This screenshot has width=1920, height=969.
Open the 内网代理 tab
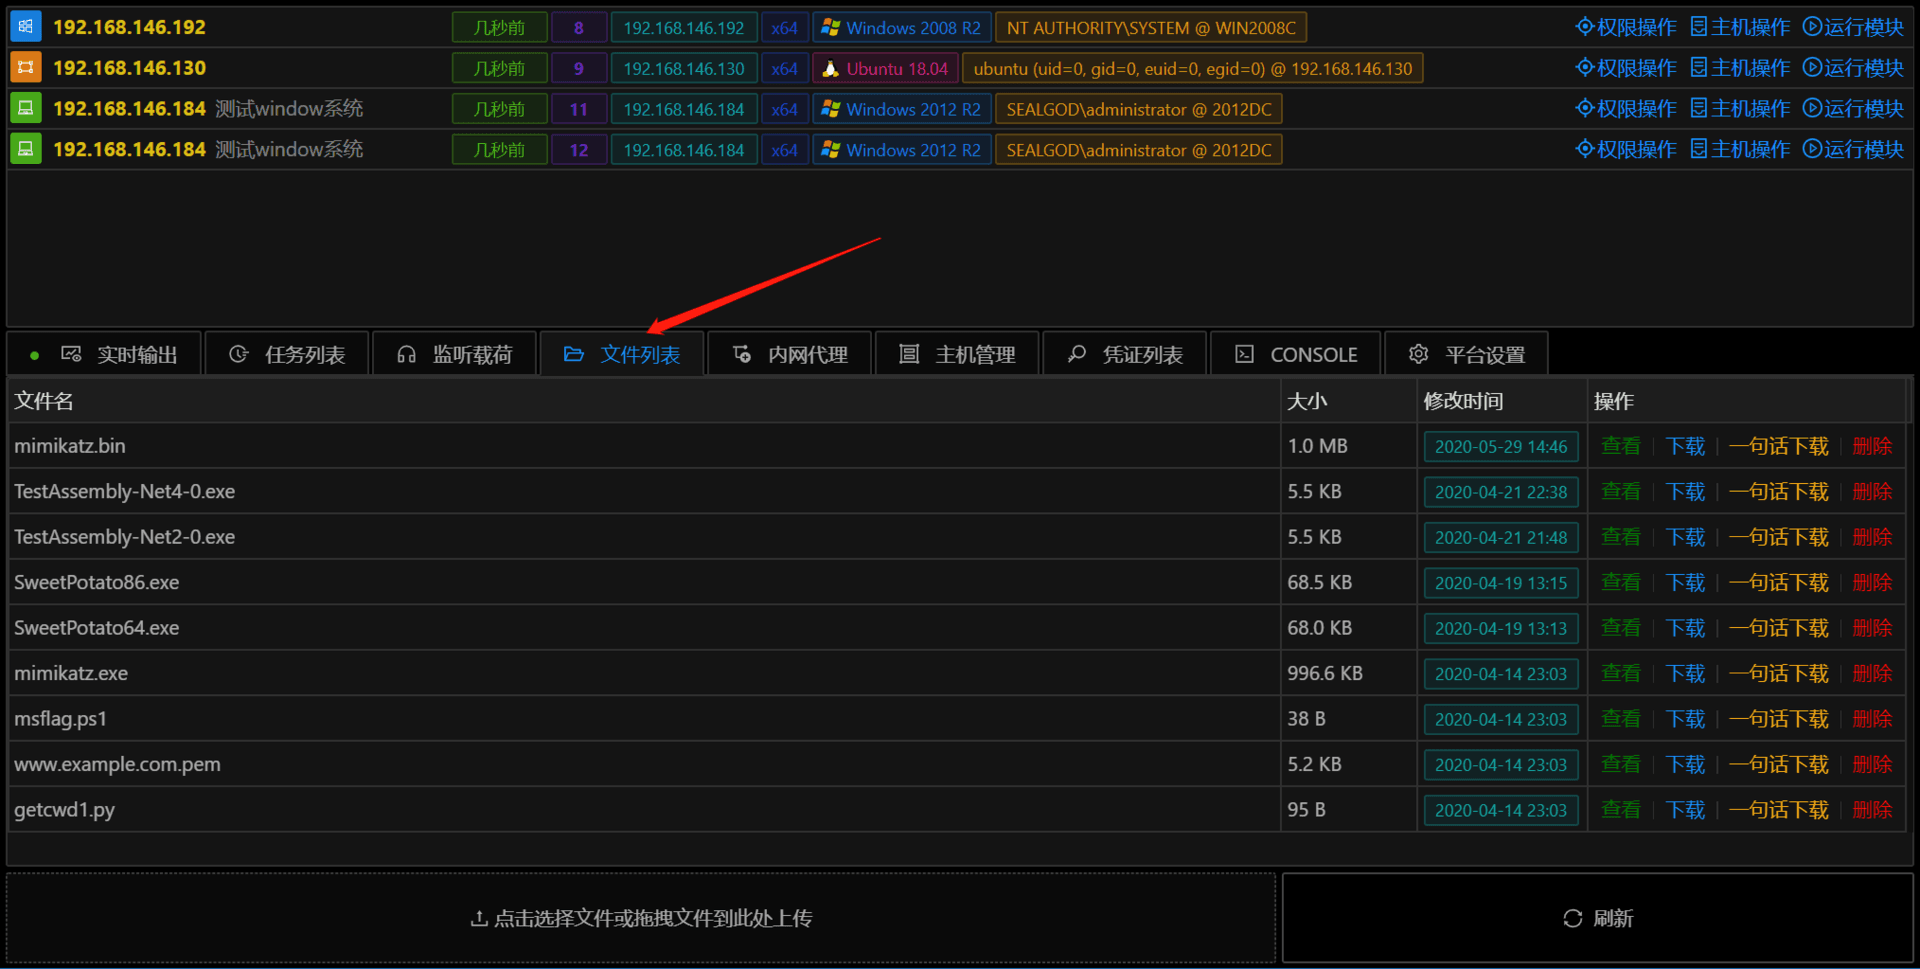pos(790,354)
